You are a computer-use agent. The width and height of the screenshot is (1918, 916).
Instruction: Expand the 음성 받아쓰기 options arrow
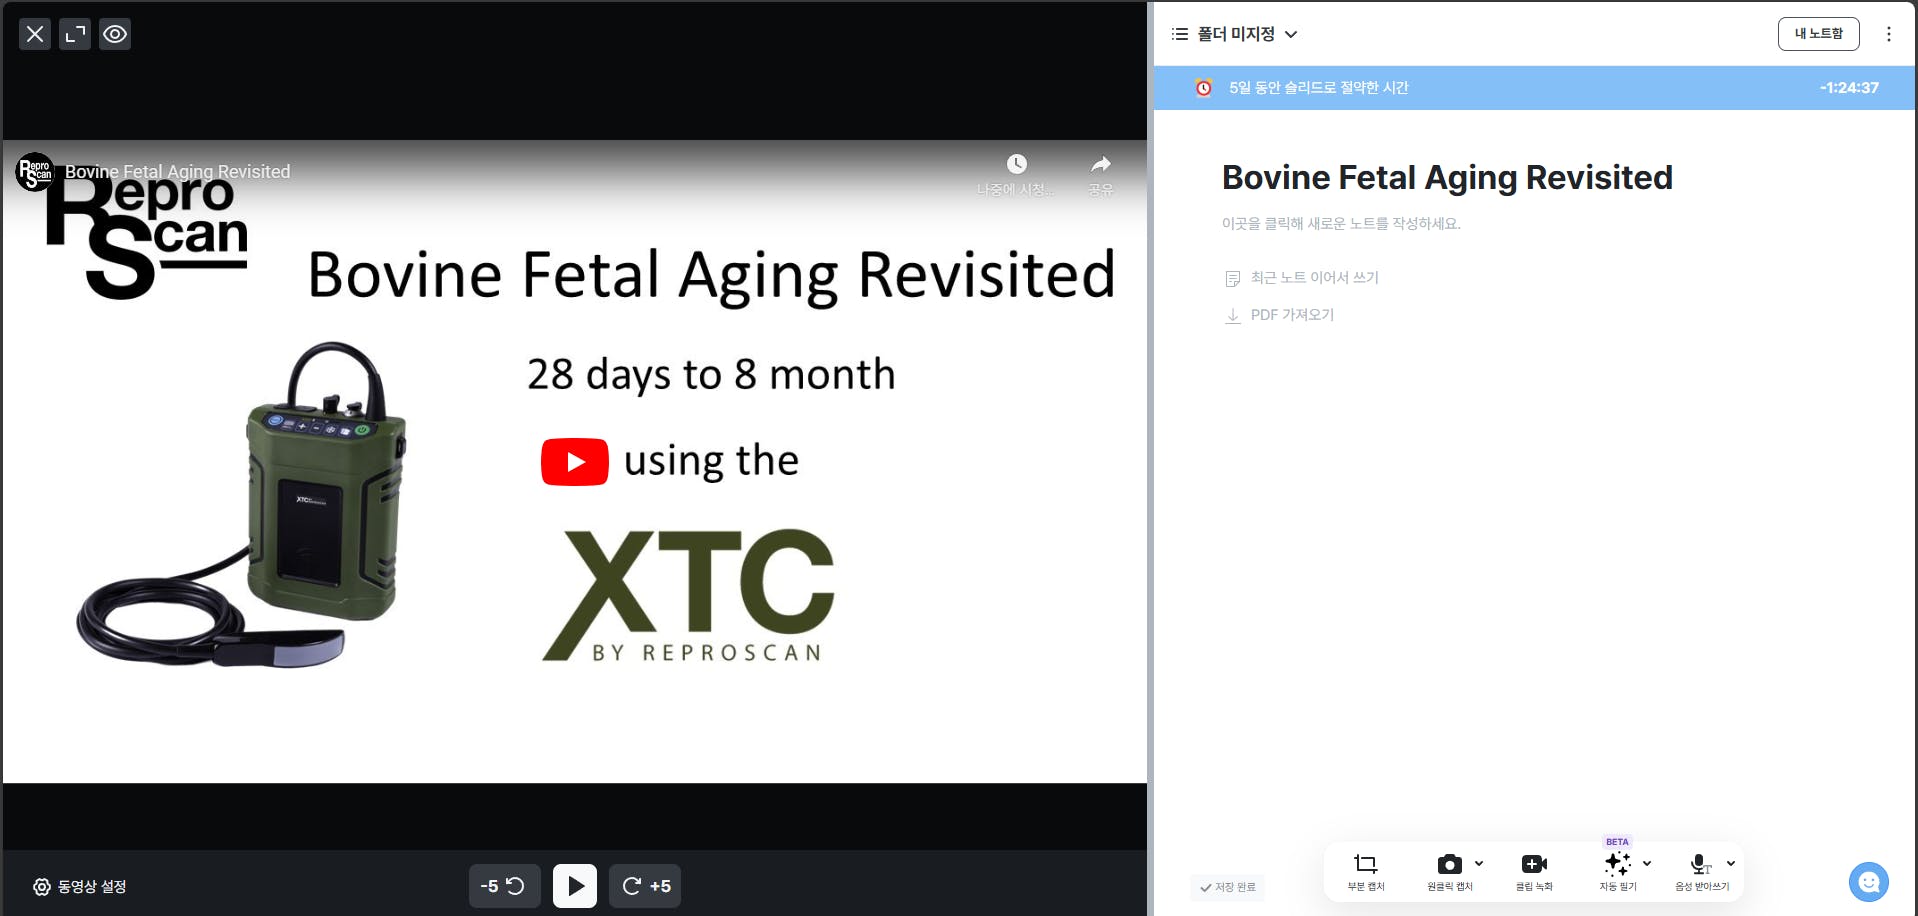[1731, 863]
